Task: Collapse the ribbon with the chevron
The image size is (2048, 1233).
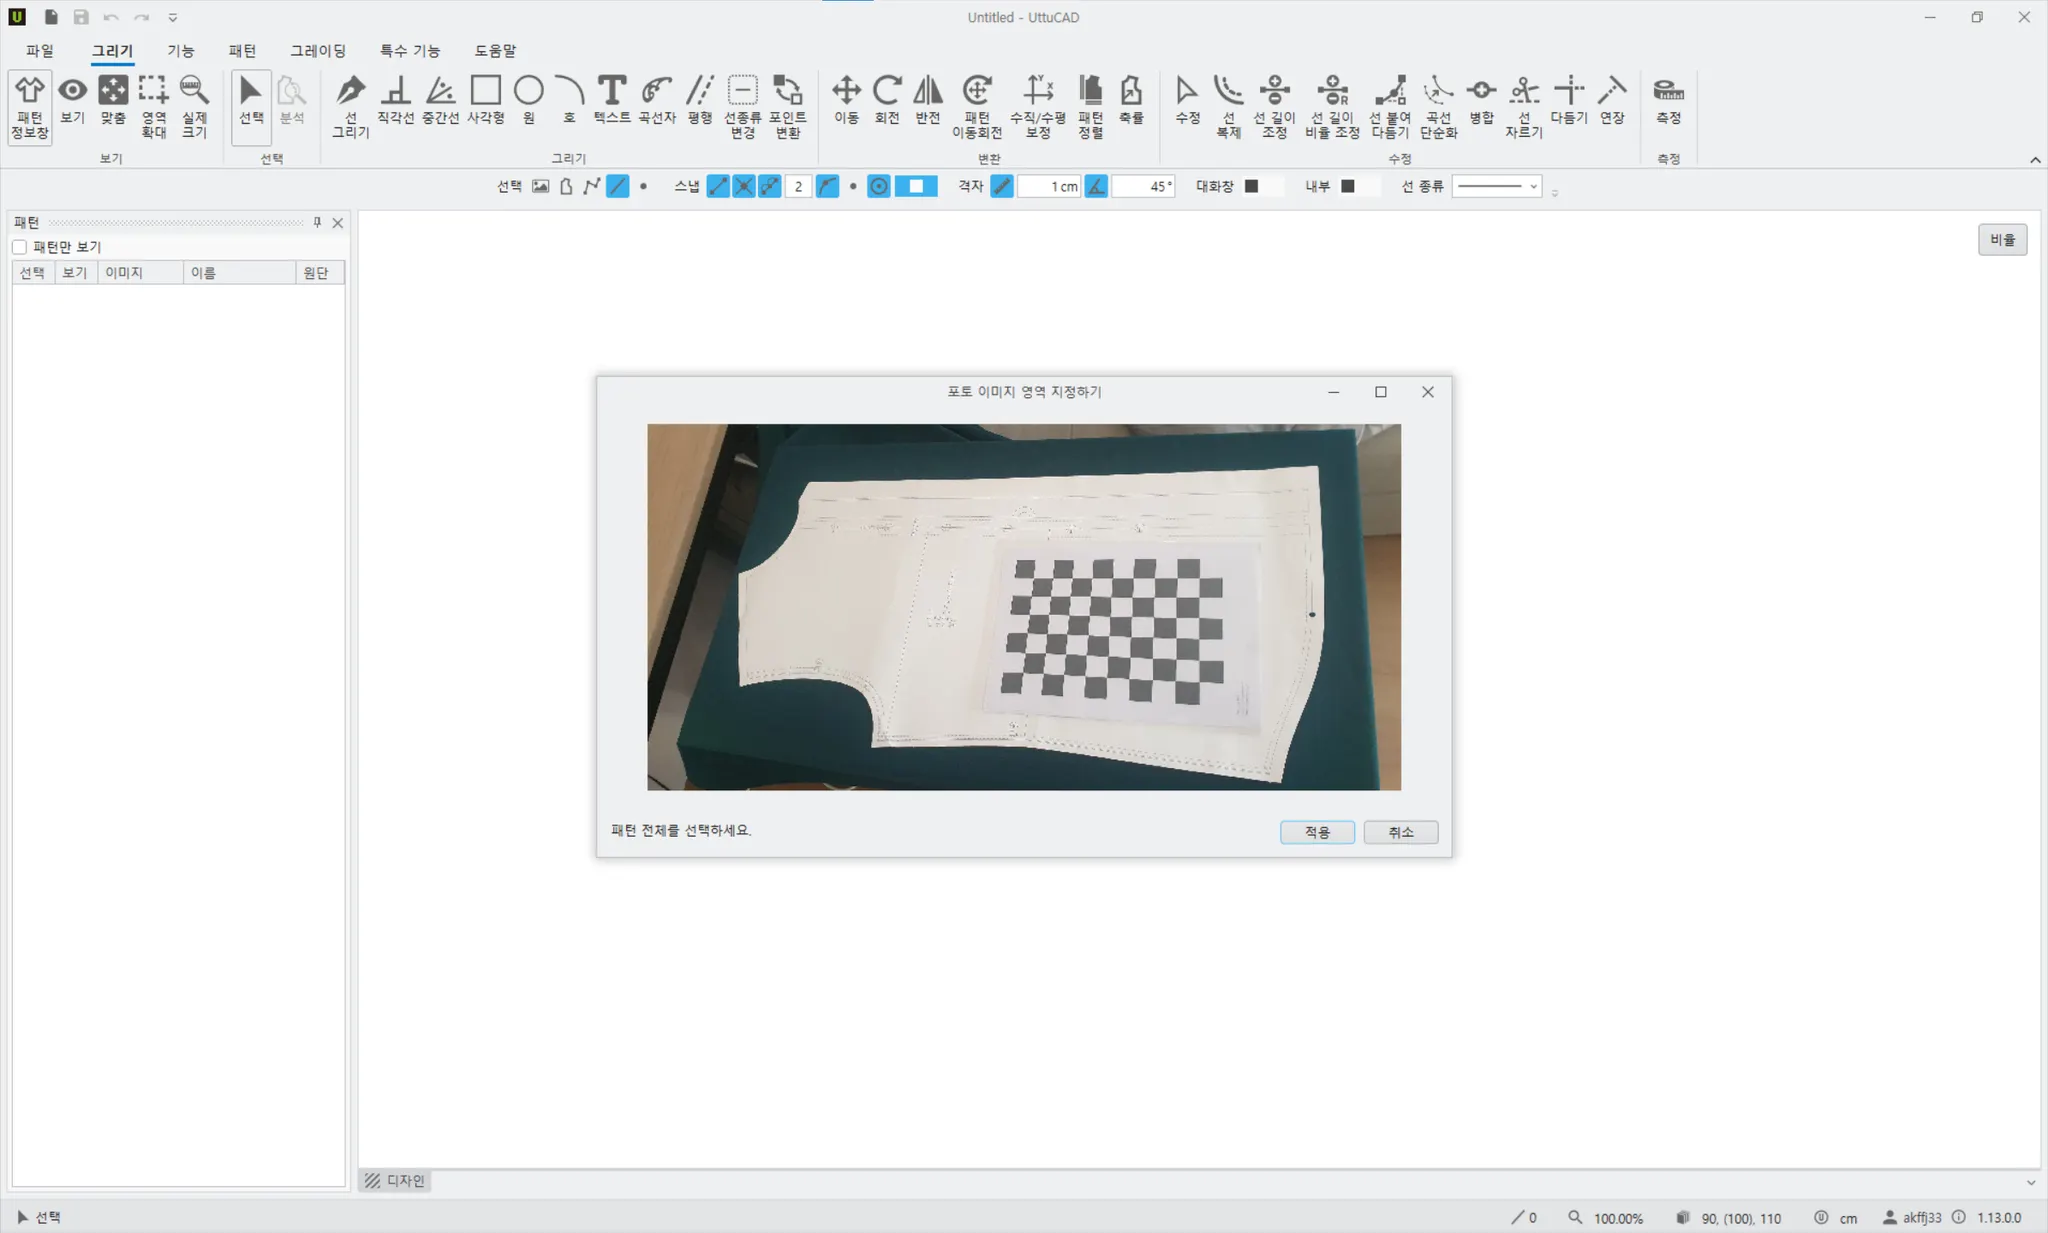Action: point(2035,160)
